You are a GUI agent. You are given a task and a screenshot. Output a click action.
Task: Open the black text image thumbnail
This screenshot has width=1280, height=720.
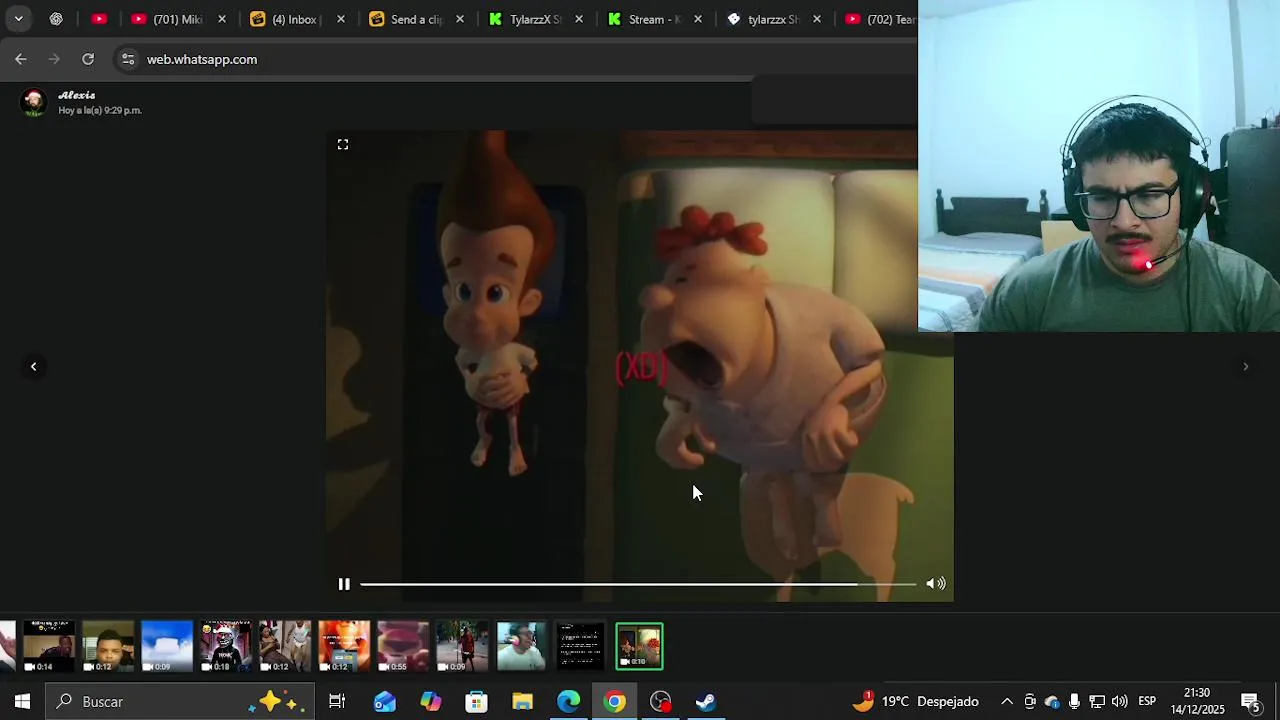(580, 647)
